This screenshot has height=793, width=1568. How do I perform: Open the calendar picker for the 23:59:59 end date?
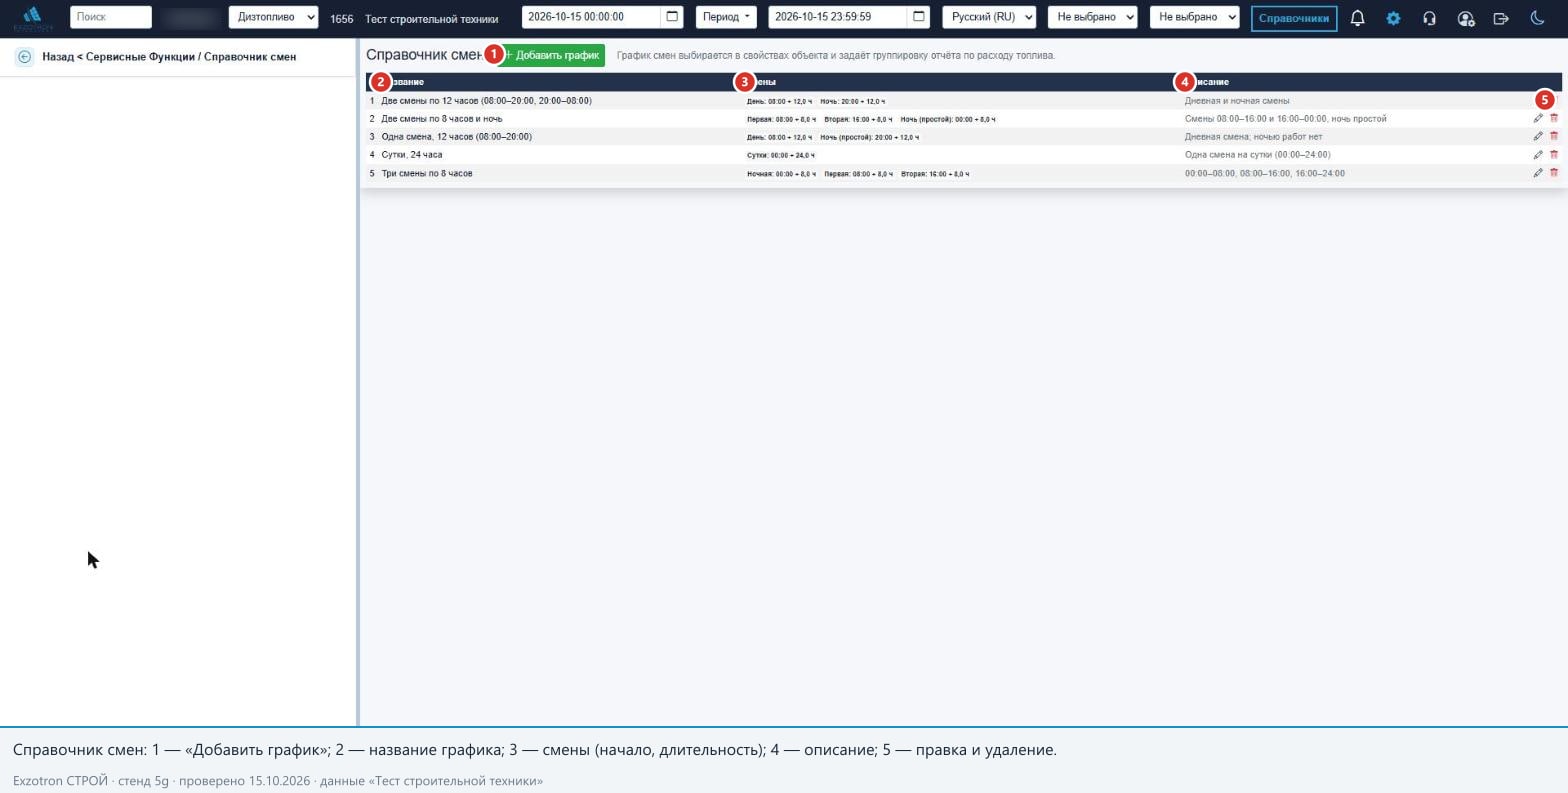pyautogui.click(x=919, y=17)
